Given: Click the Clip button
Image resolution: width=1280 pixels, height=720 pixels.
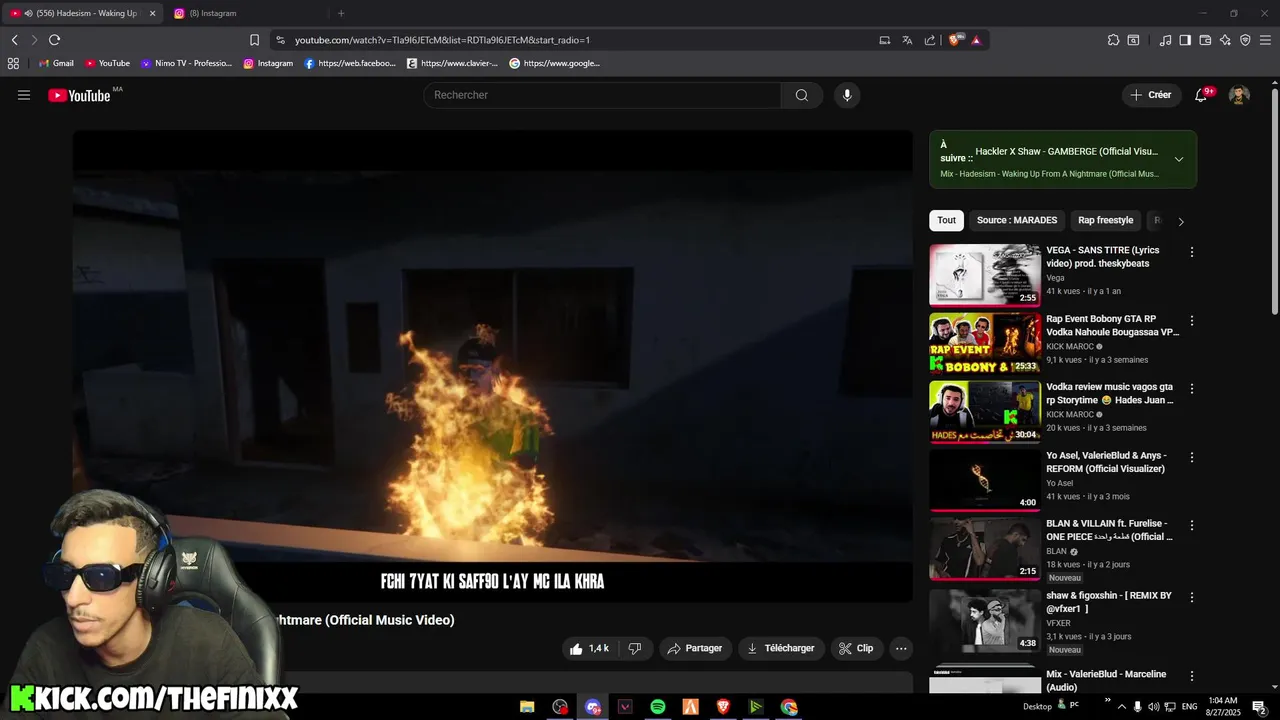Looking at the screenshot, I should [856, 648].
